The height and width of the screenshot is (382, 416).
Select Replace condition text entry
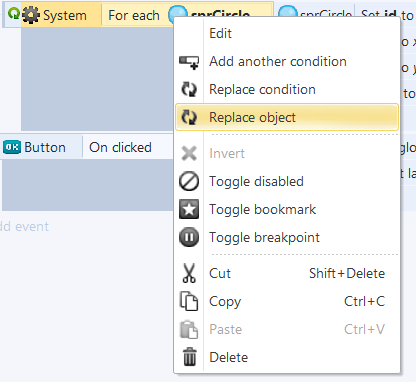(262, 89)
